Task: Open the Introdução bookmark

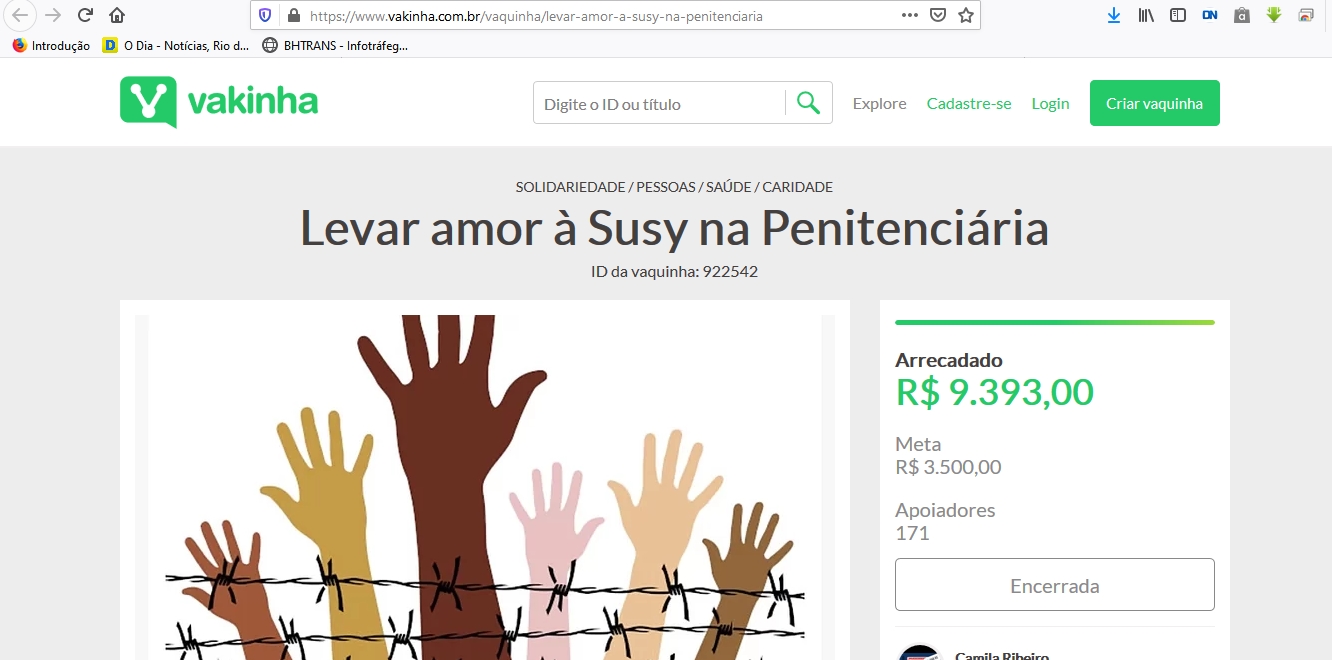Action: pos(51,45)
